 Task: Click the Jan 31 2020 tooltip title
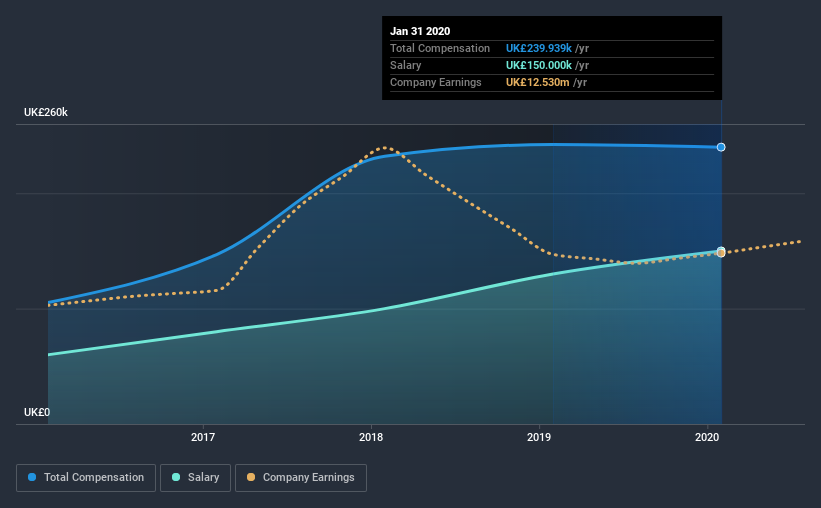click(420, 31)
